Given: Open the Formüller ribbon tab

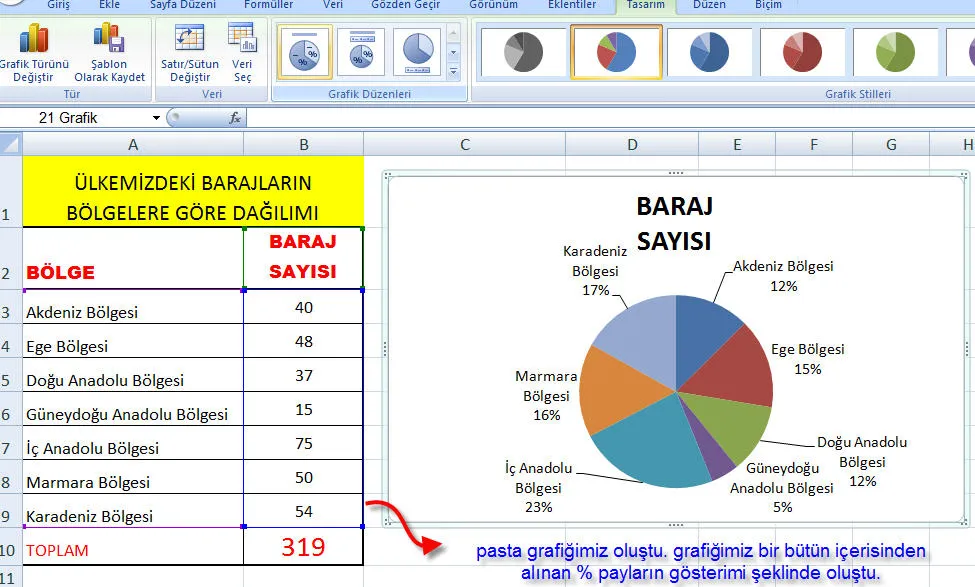Looking at the screenshot, I should [x=268, y=5].
